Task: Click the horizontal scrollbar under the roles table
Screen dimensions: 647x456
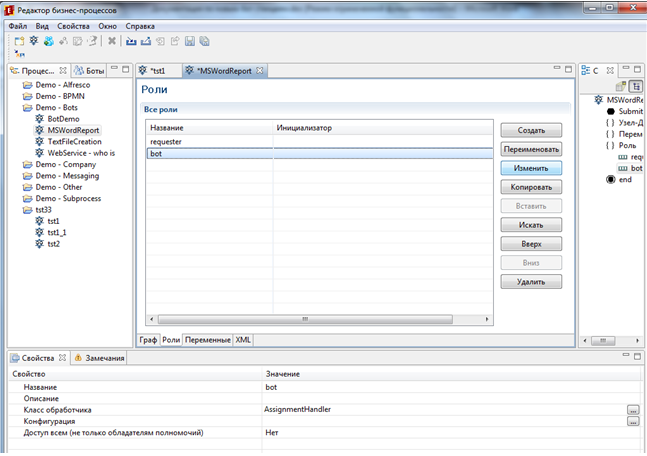Action: (x=300, y=320)
